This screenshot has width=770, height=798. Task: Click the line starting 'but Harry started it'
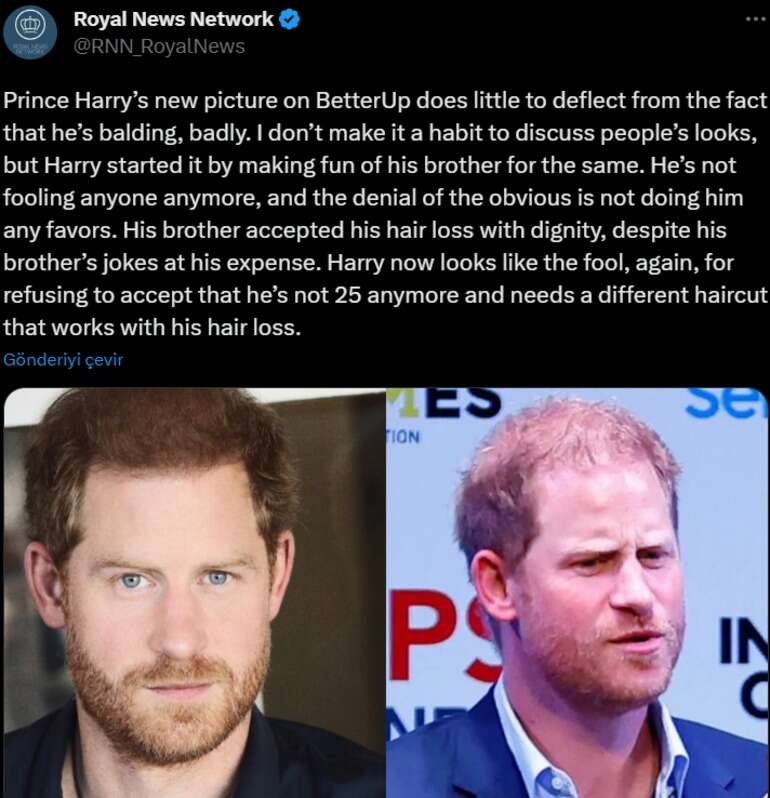(369, 166)
